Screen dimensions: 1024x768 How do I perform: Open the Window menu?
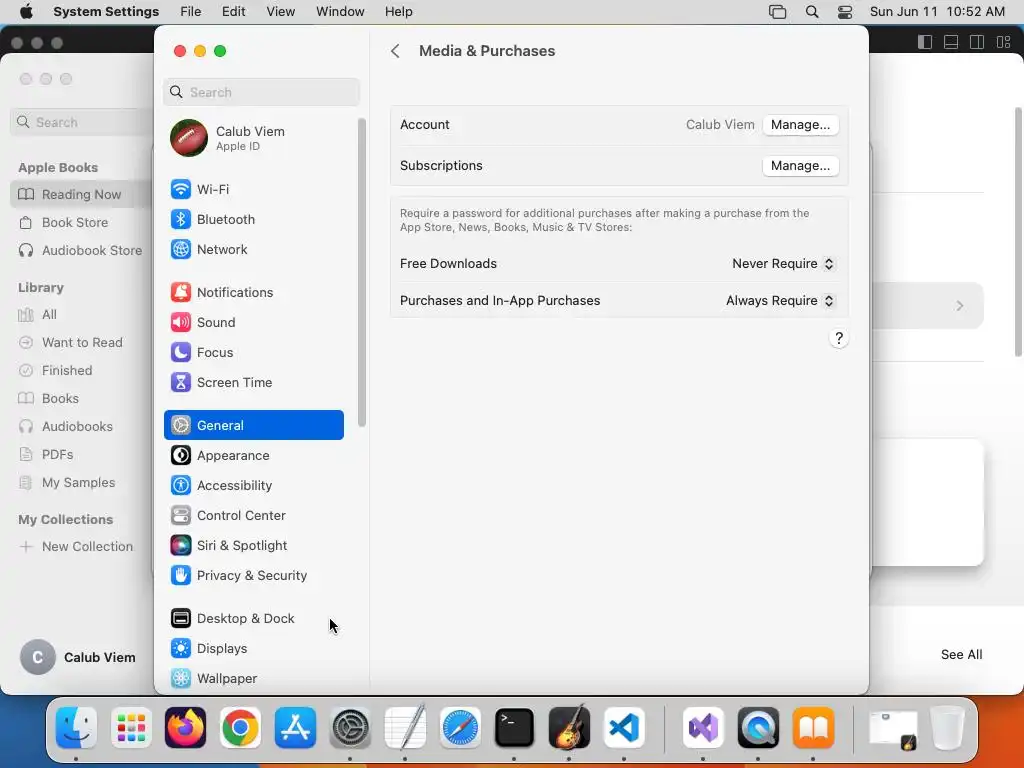(x=340, y=12)
